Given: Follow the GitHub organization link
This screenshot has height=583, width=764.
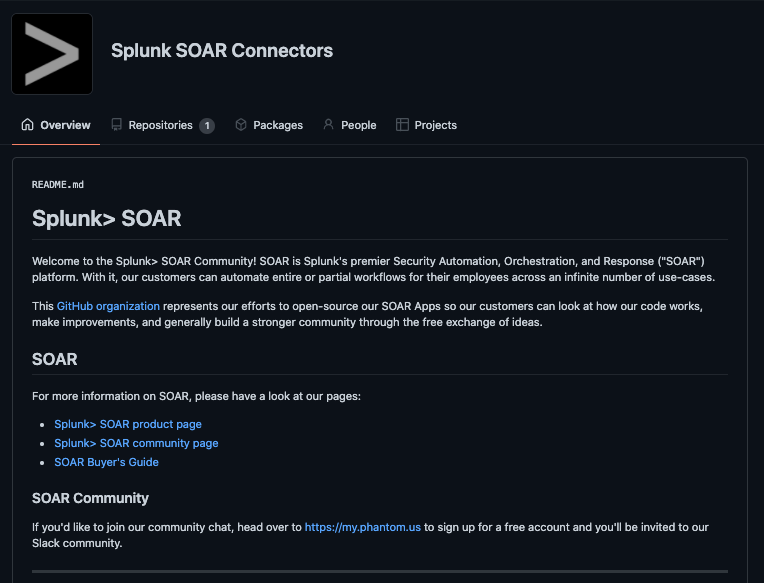Looking at the screenshot, I should click(108, 306).
